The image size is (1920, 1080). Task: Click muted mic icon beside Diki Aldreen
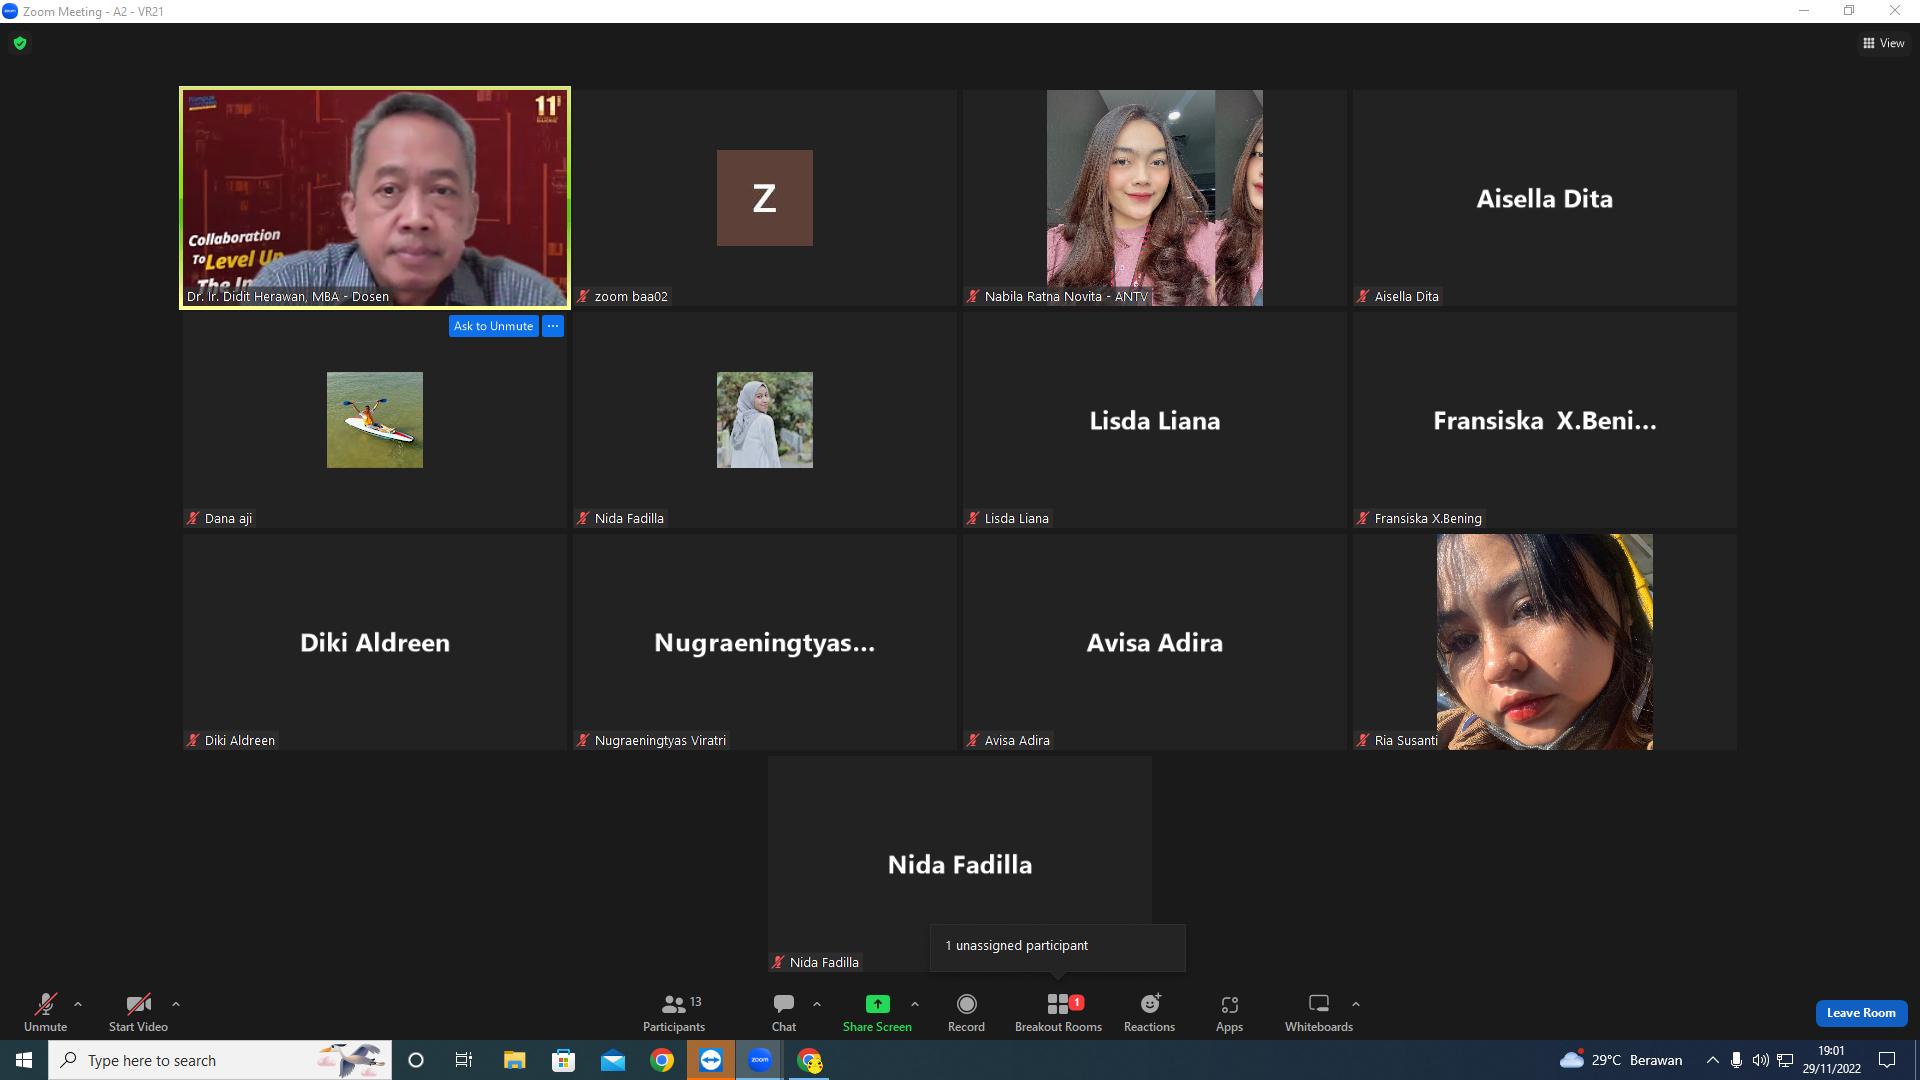[193, 740]
